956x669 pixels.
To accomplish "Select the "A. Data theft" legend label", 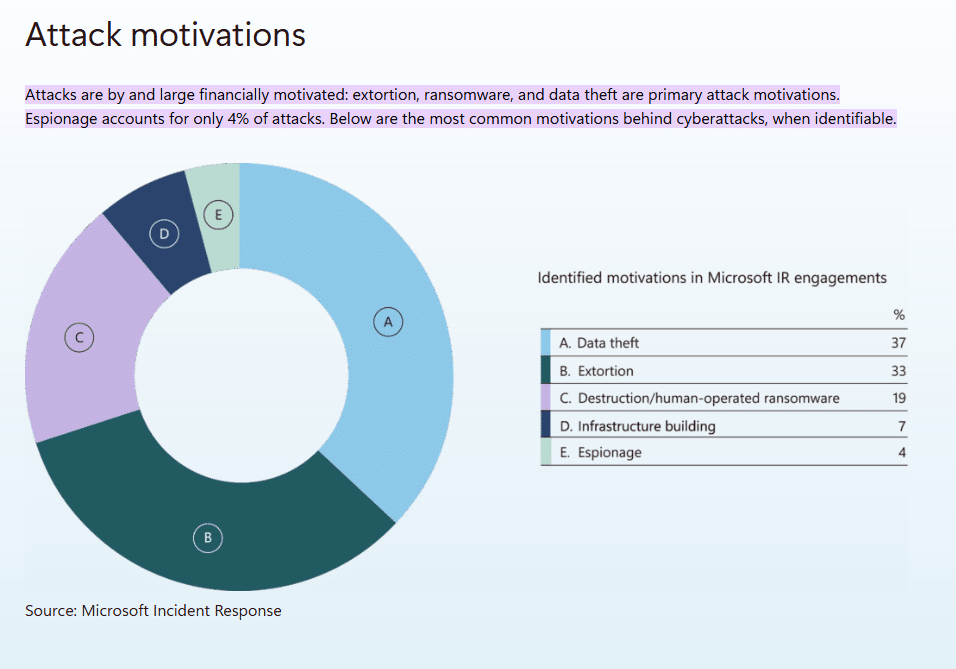I will pyautogui.click(x=599, y=343).
